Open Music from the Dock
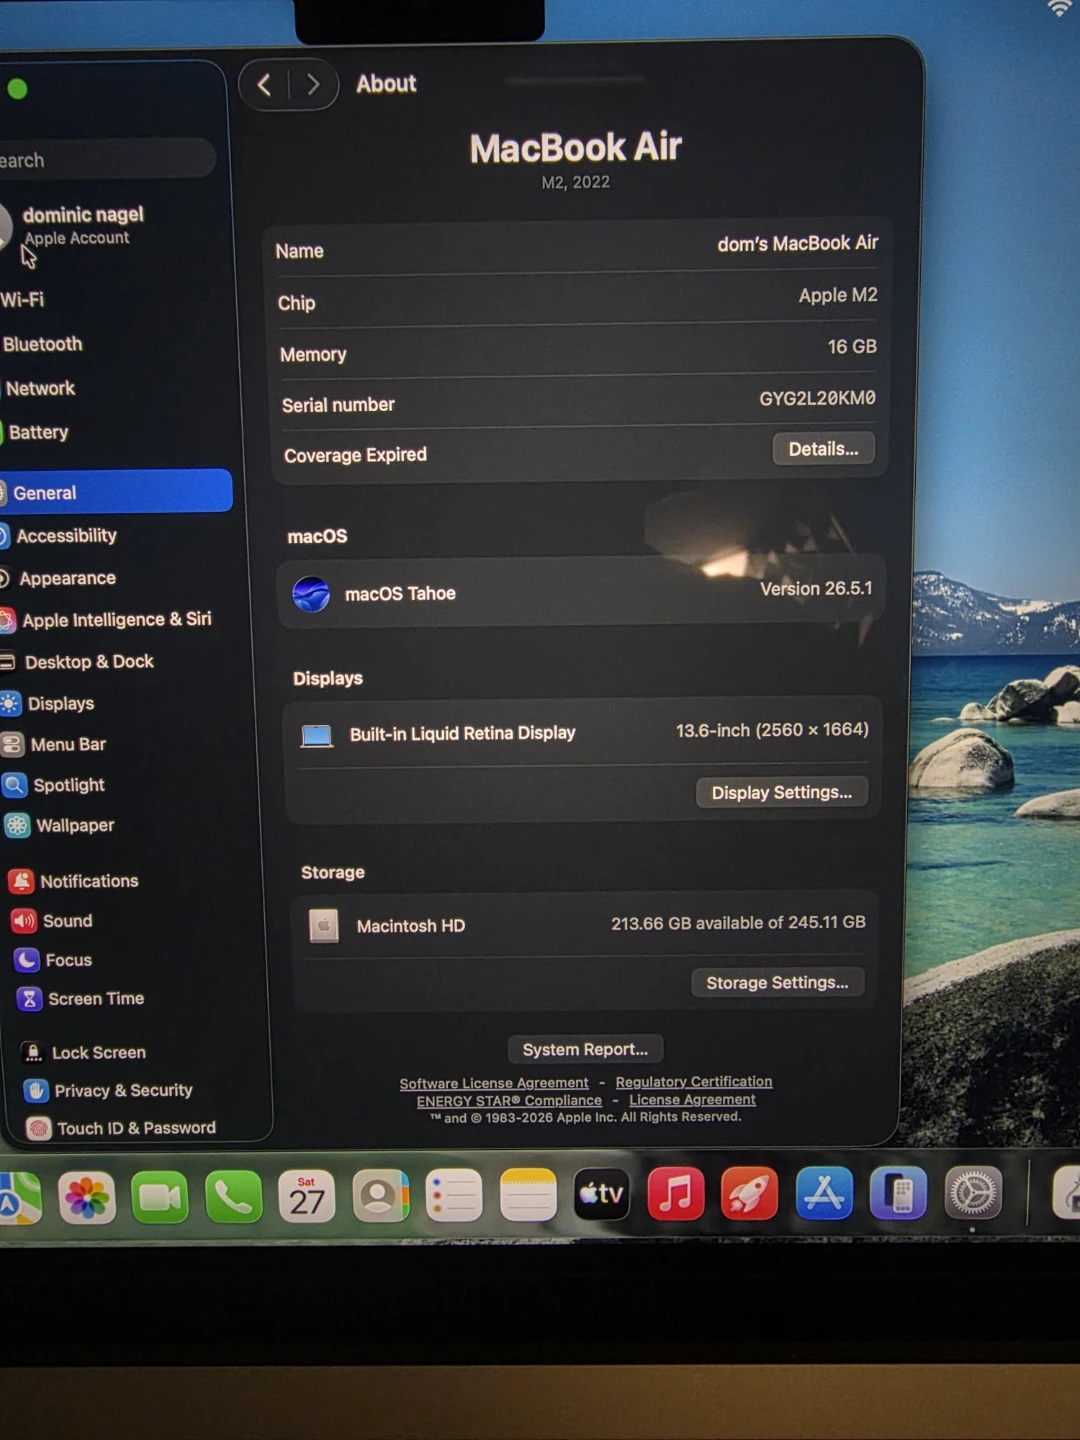 coord(676,1193)
